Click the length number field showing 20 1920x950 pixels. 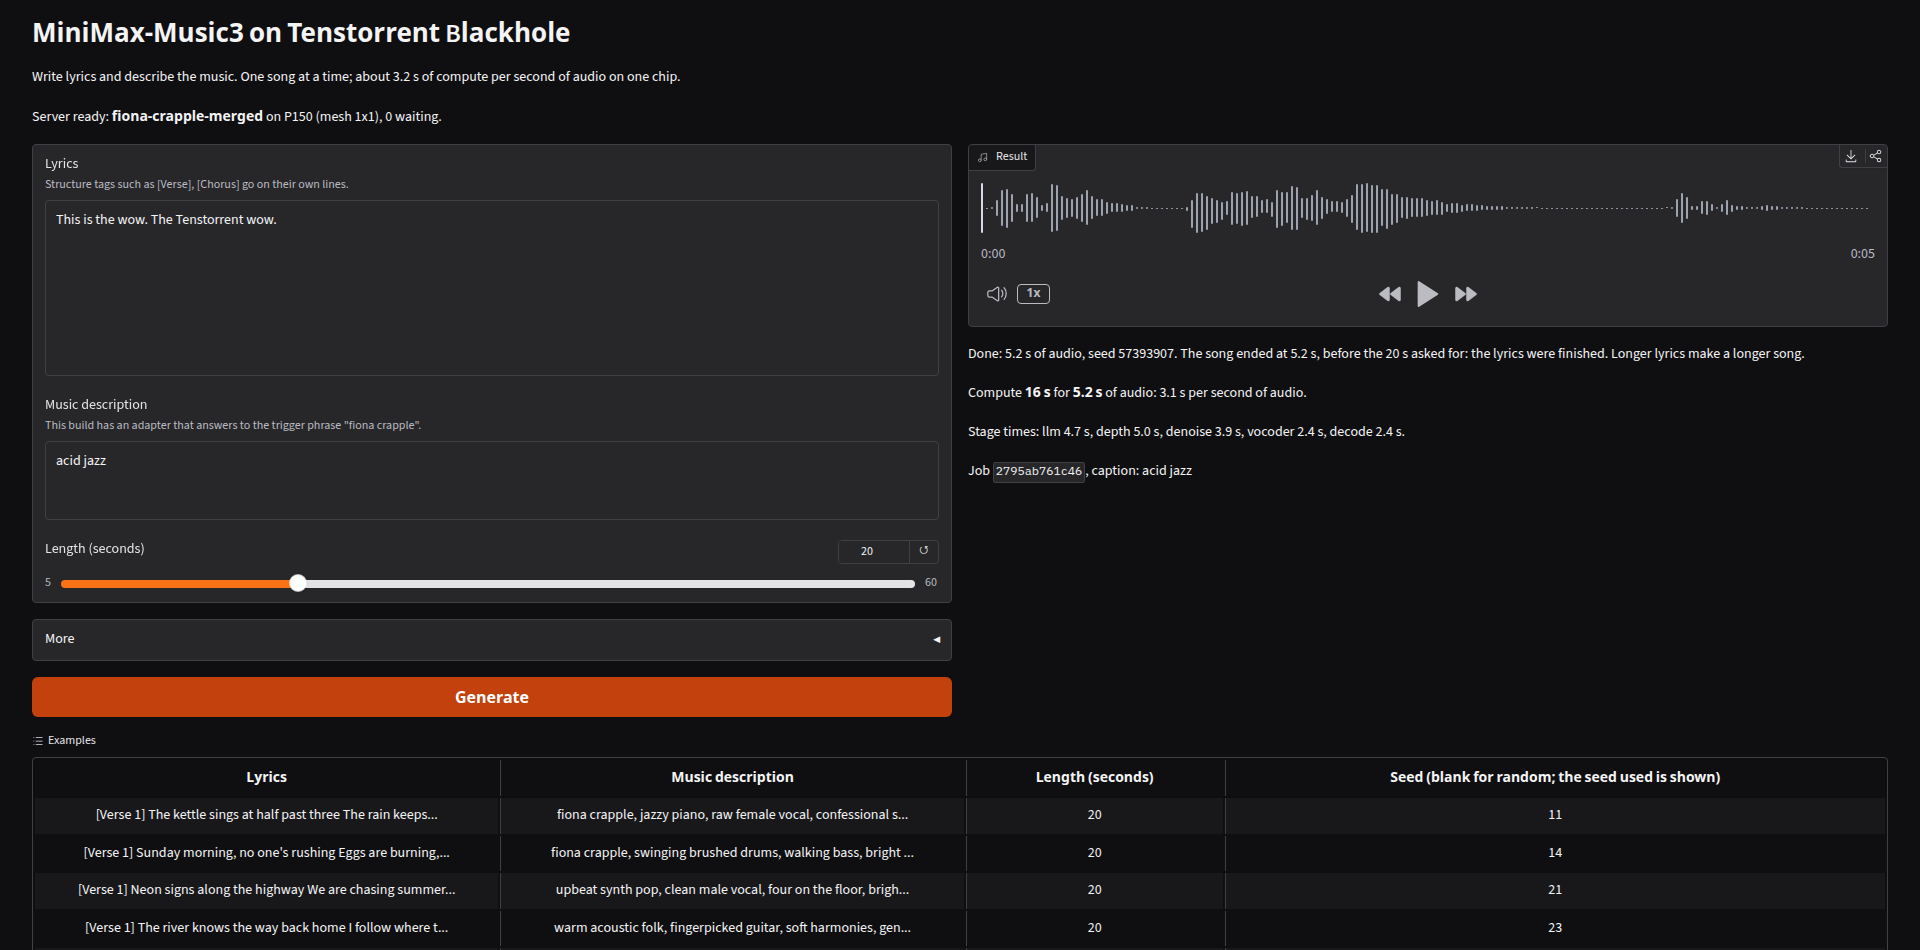pos(873,551)
